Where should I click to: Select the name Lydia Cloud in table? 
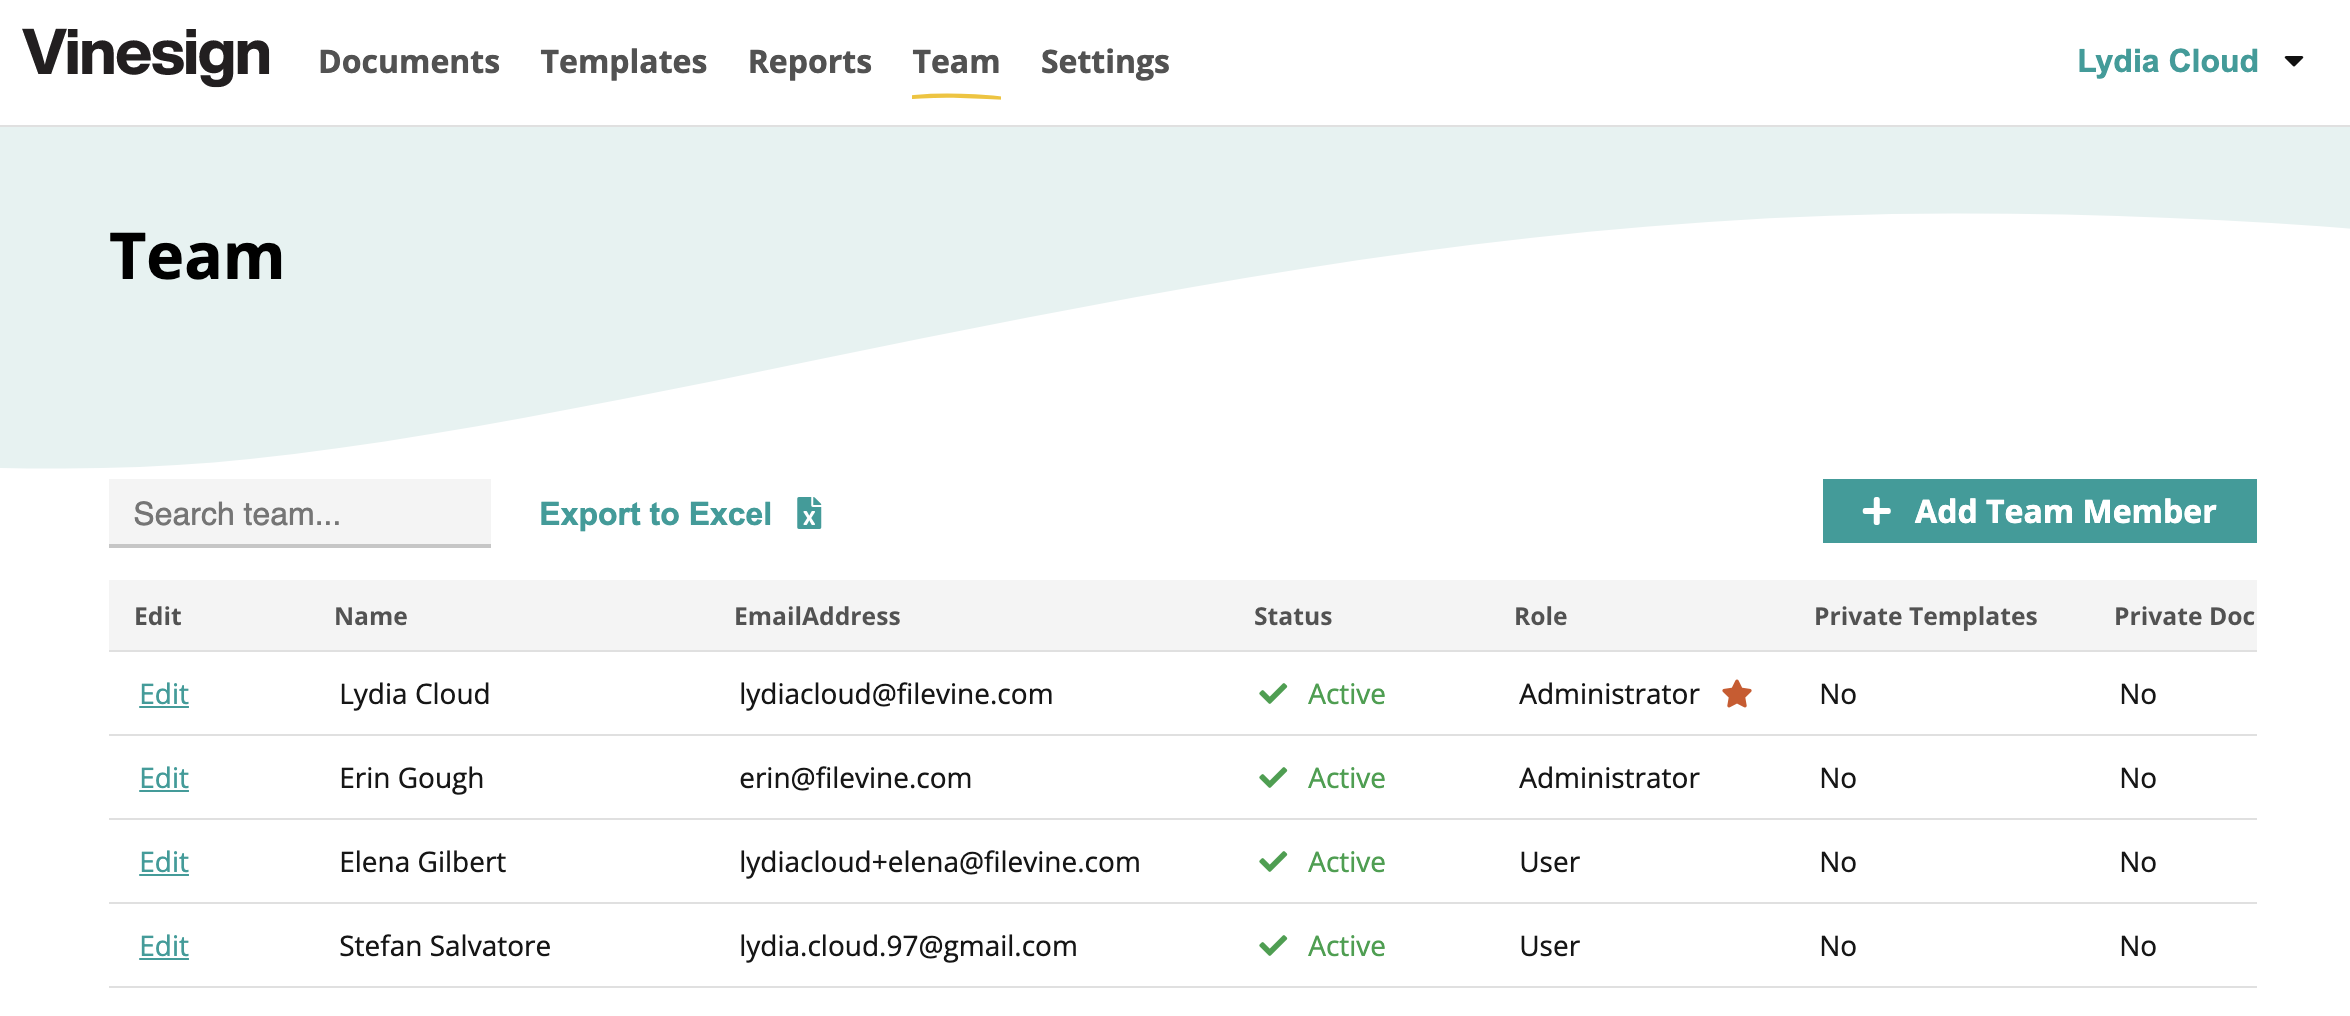pyautogui.click(x=415, y=694)
